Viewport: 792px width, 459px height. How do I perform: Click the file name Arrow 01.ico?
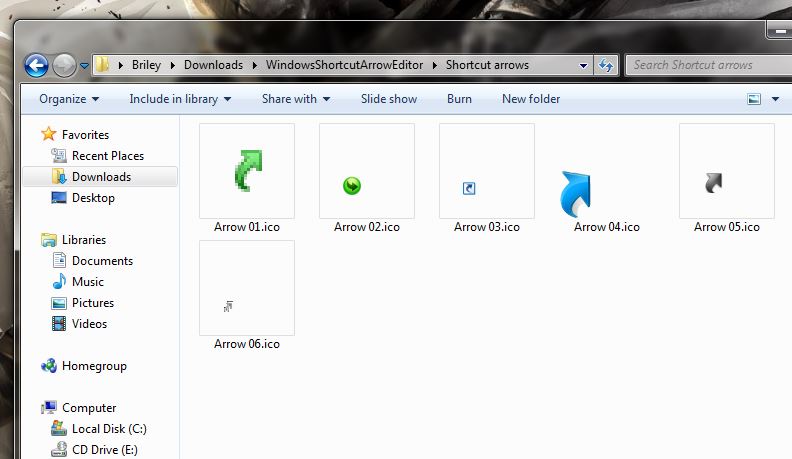[x=247, y=227]
